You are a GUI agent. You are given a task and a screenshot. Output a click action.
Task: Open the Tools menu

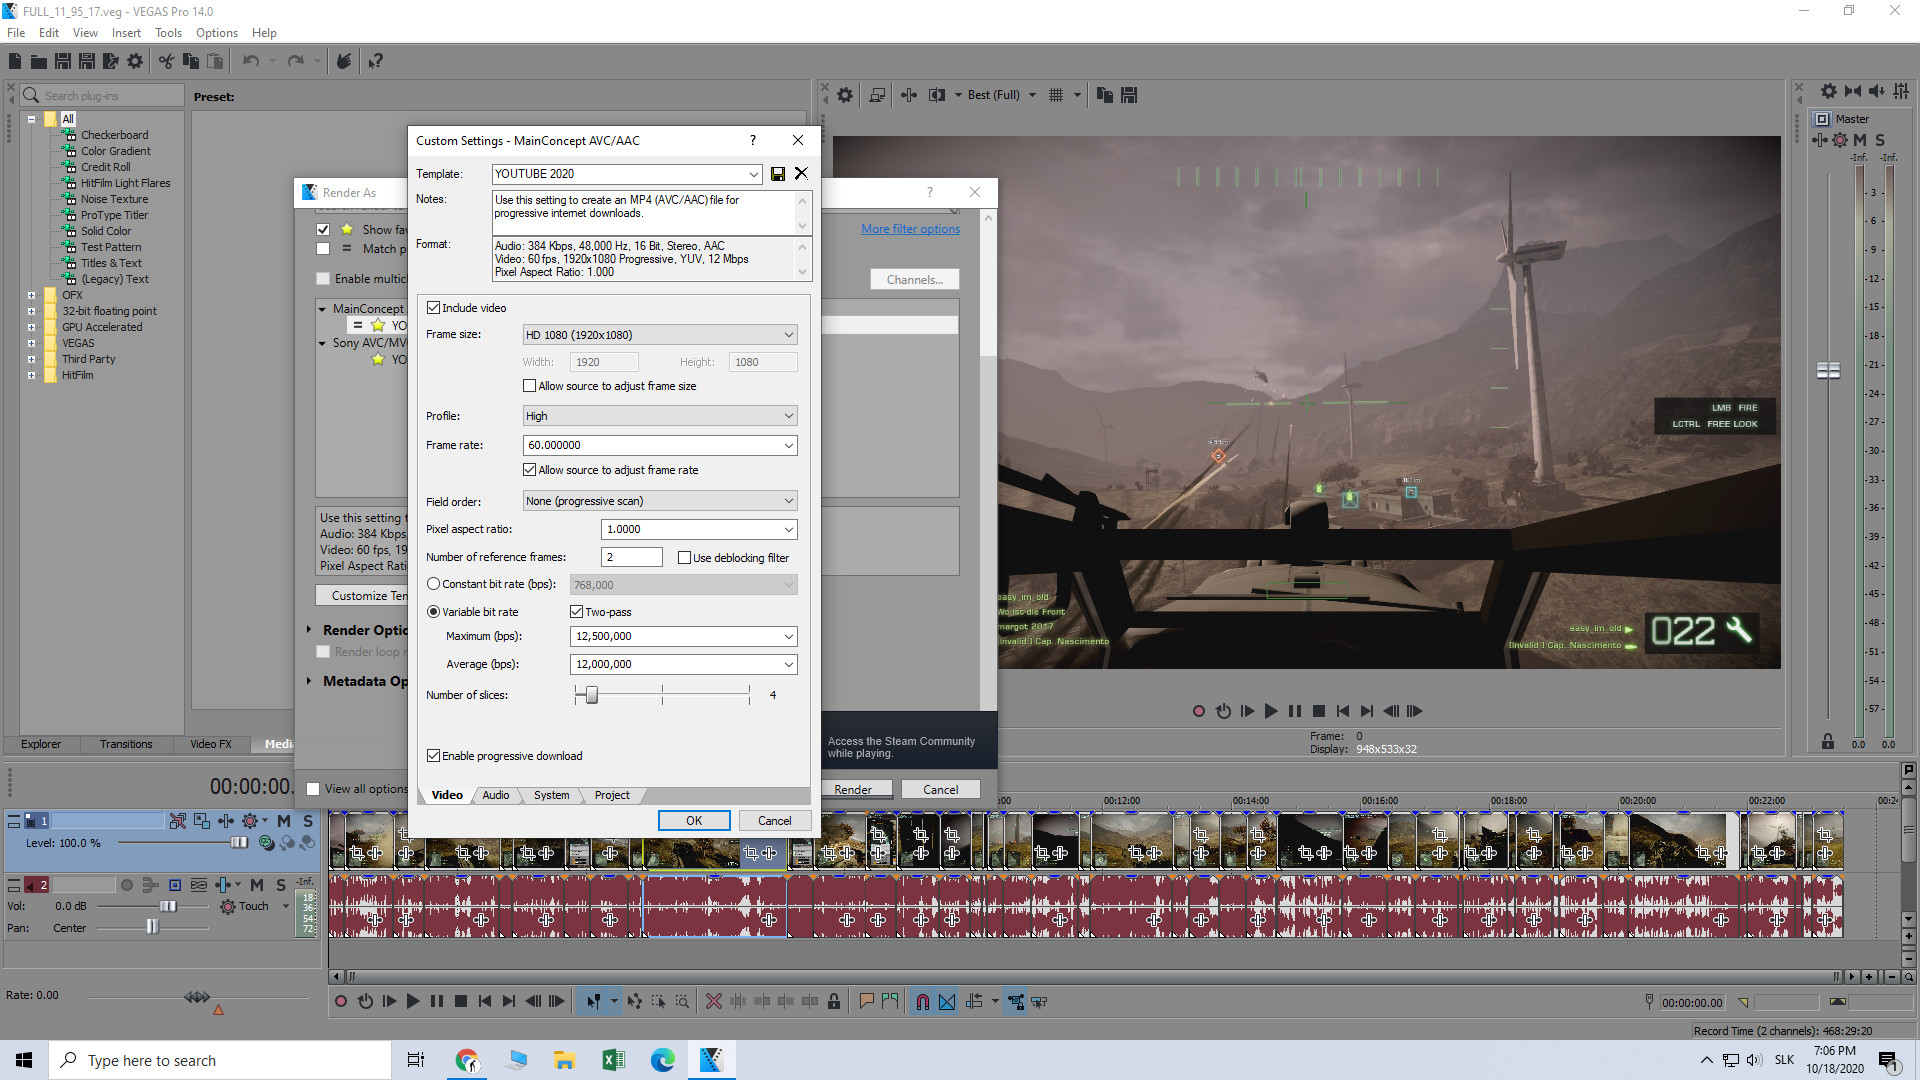168,33
